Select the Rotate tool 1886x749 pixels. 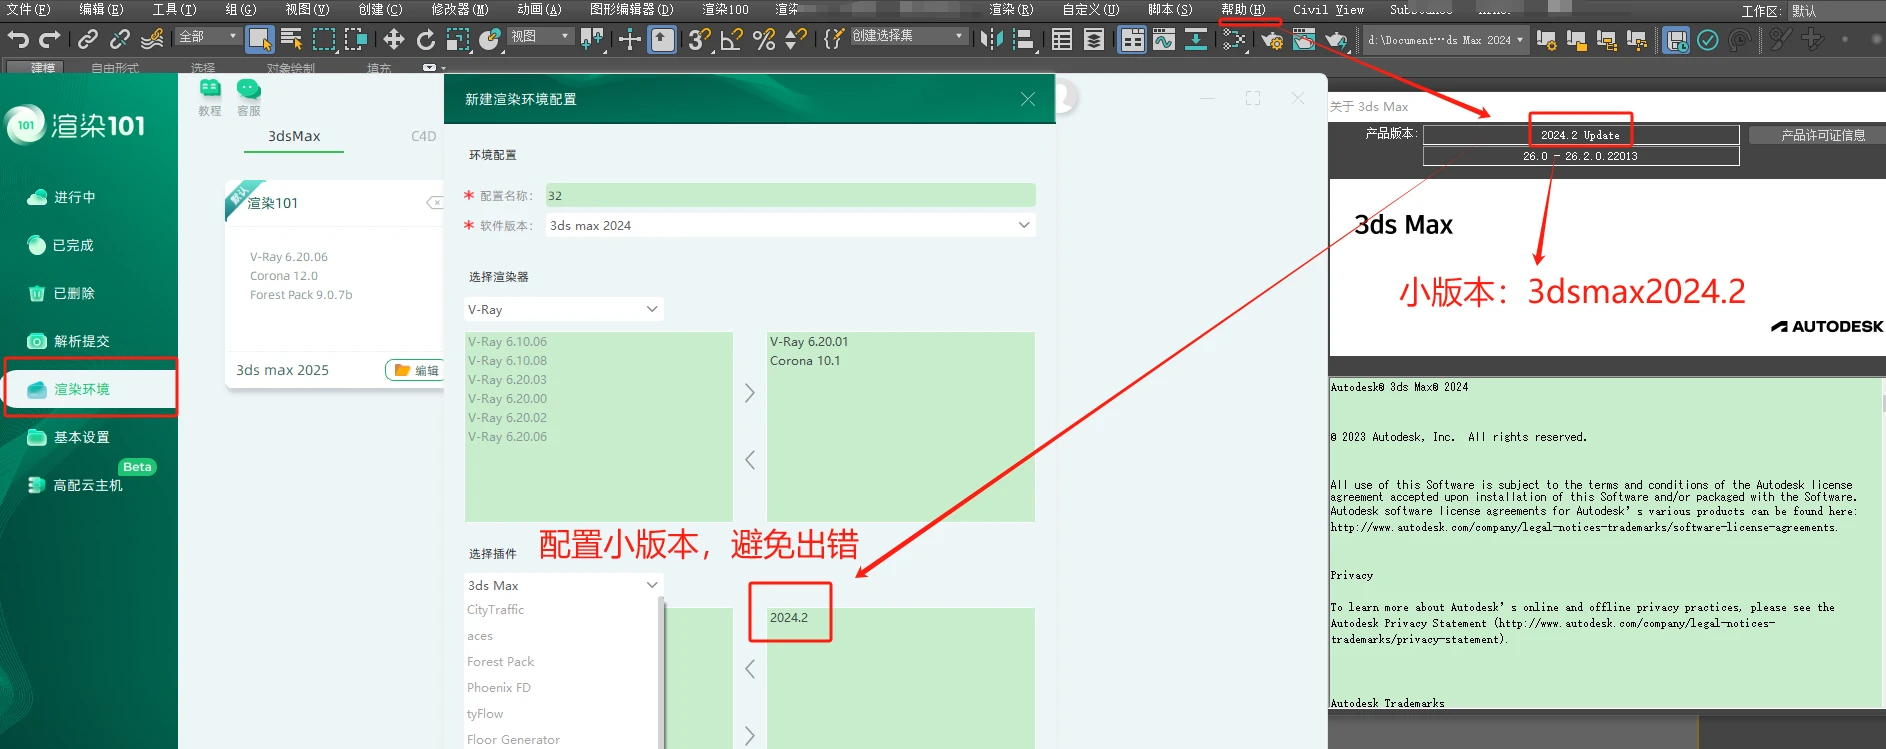click(x=426, y=40)
